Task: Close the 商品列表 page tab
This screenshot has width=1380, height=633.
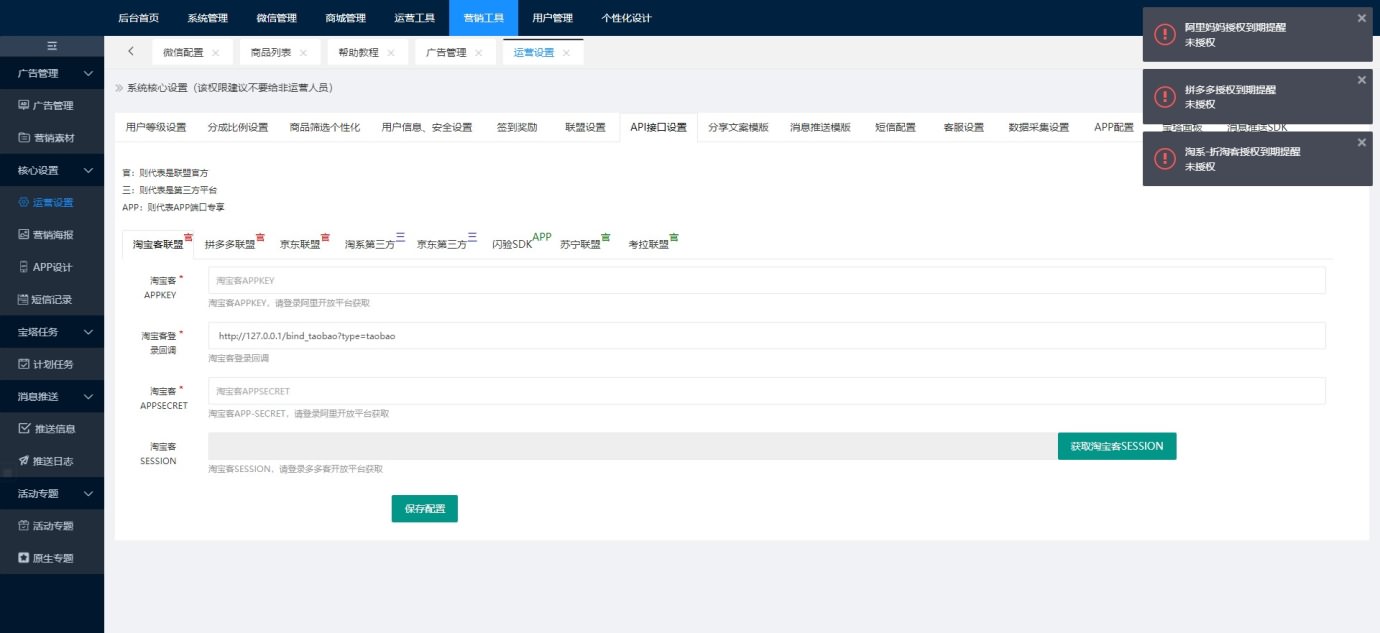Action: point(303,53)
